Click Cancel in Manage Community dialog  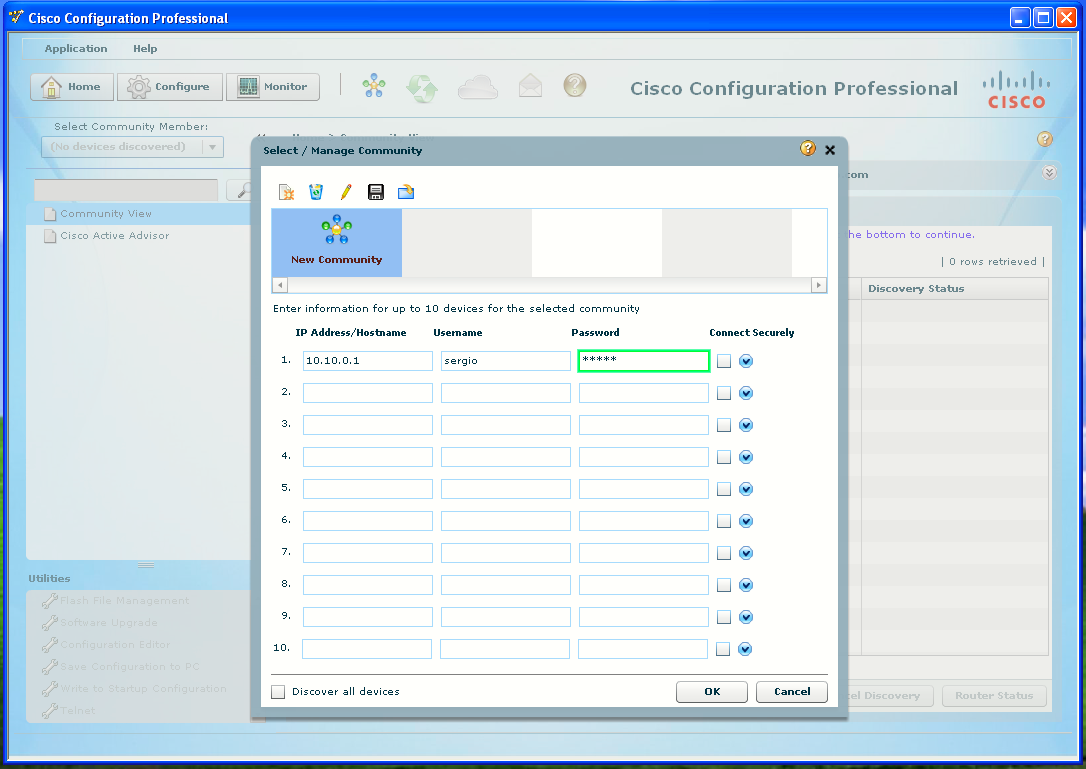(792, 691)
